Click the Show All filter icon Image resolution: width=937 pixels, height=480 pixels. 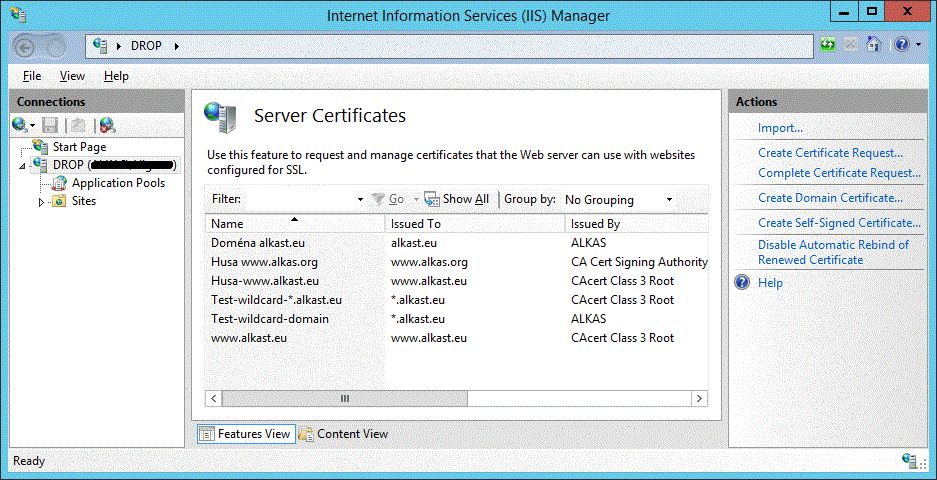[432, 199]
